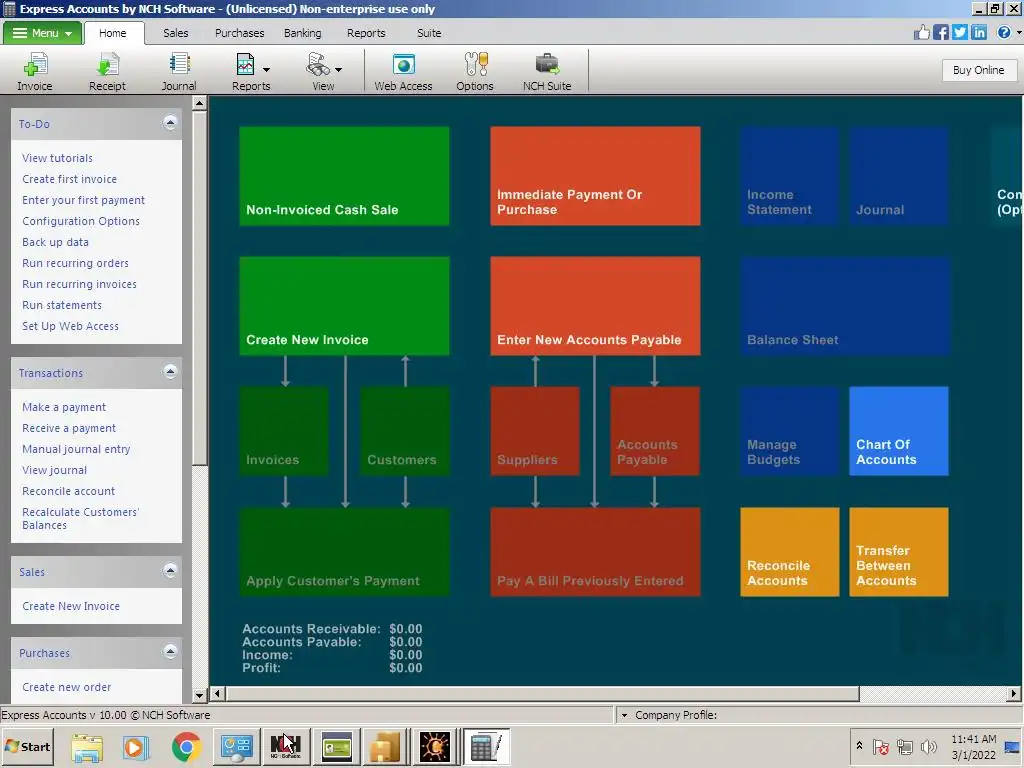The height and width of the screenshot is (768, 1024).
Task: Collapse the Purchases sidebar panel
Action: point(170,652)
